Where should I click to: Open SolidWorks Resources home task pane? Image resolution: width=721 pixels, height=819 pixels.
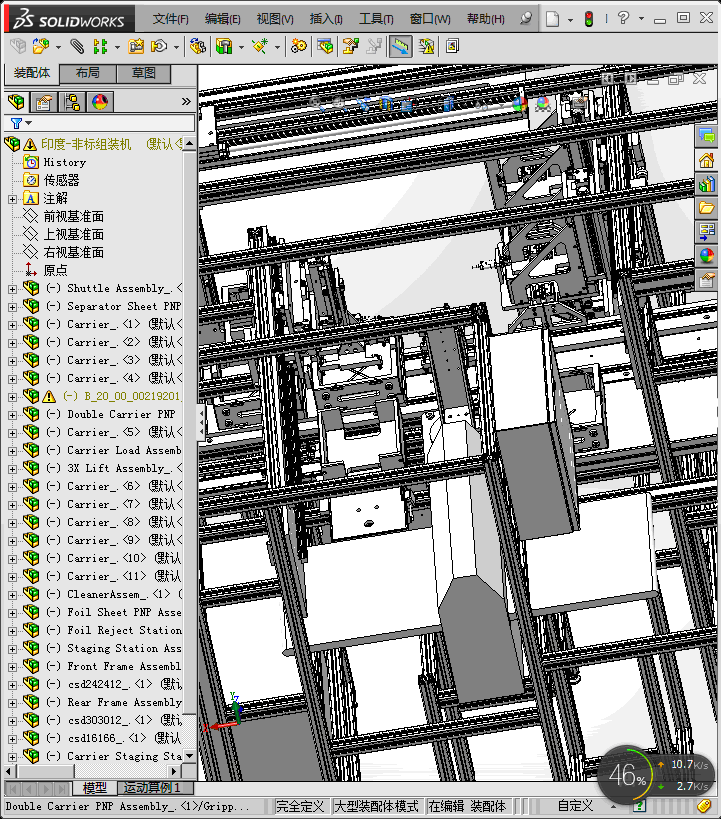click(706, 161)
